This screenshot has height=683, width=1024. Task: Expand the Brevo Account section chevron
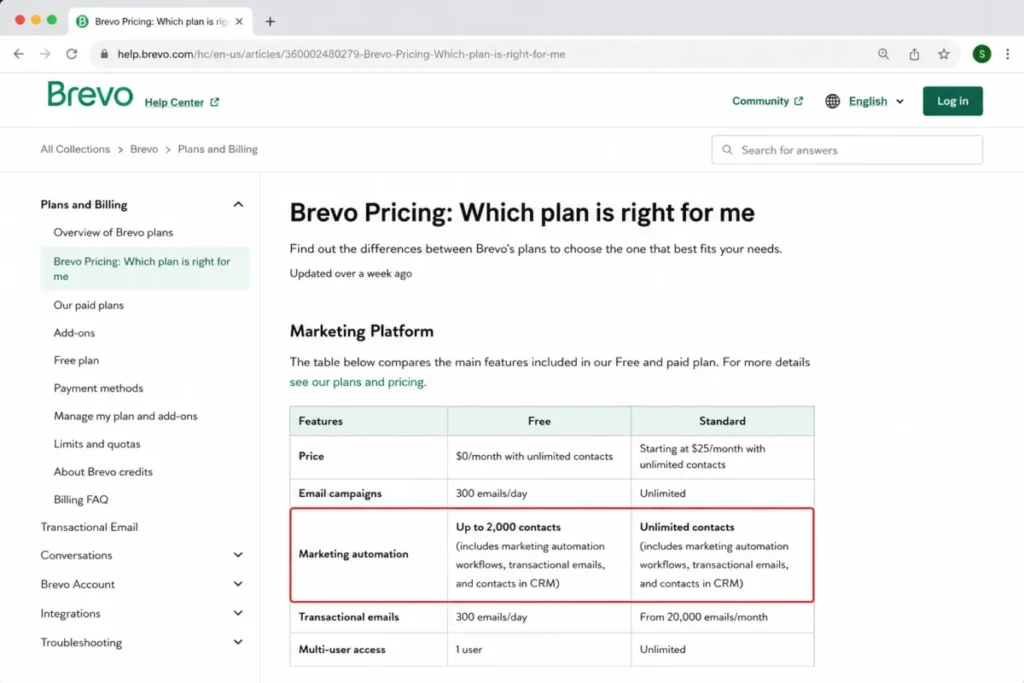tap(238, 584)
